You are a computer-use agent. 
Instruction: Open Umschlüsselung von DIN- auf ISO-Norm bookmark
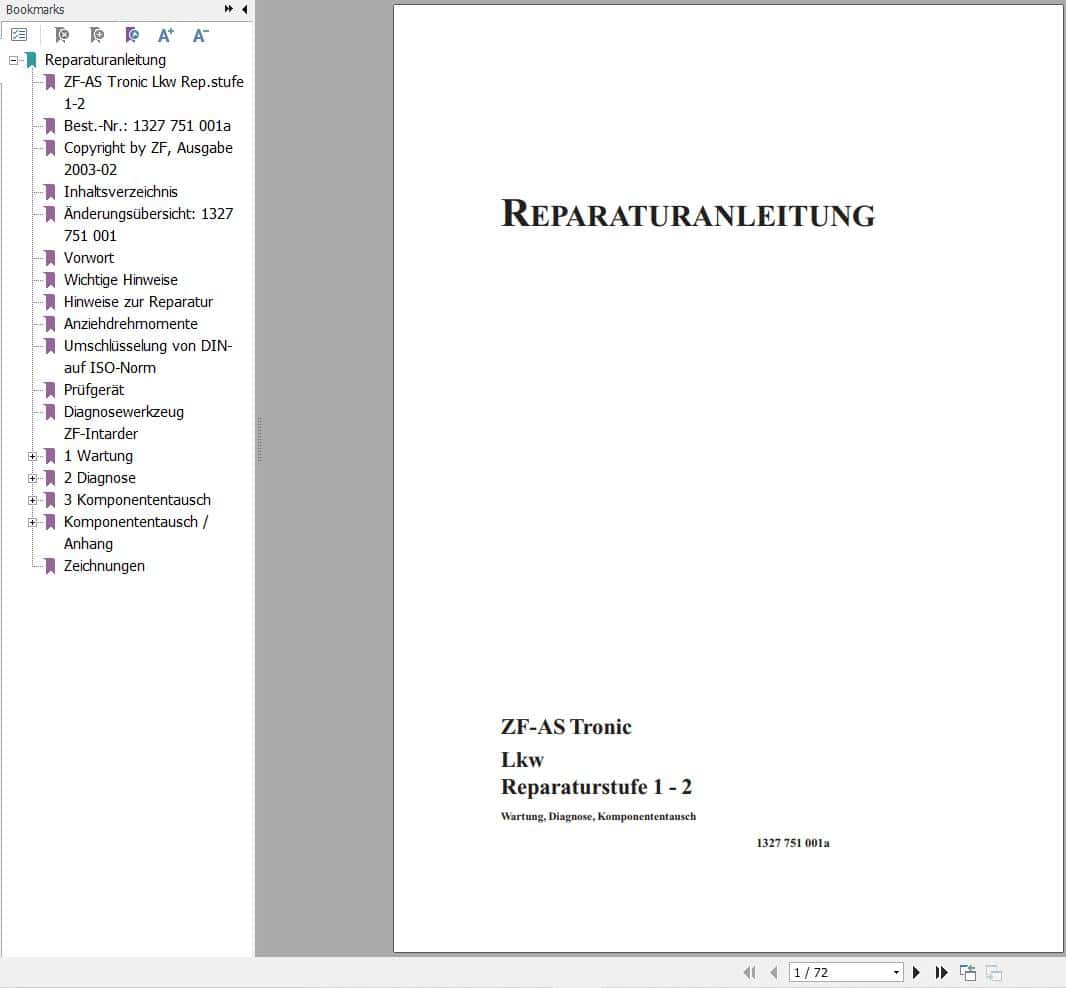tap(148, 356)
